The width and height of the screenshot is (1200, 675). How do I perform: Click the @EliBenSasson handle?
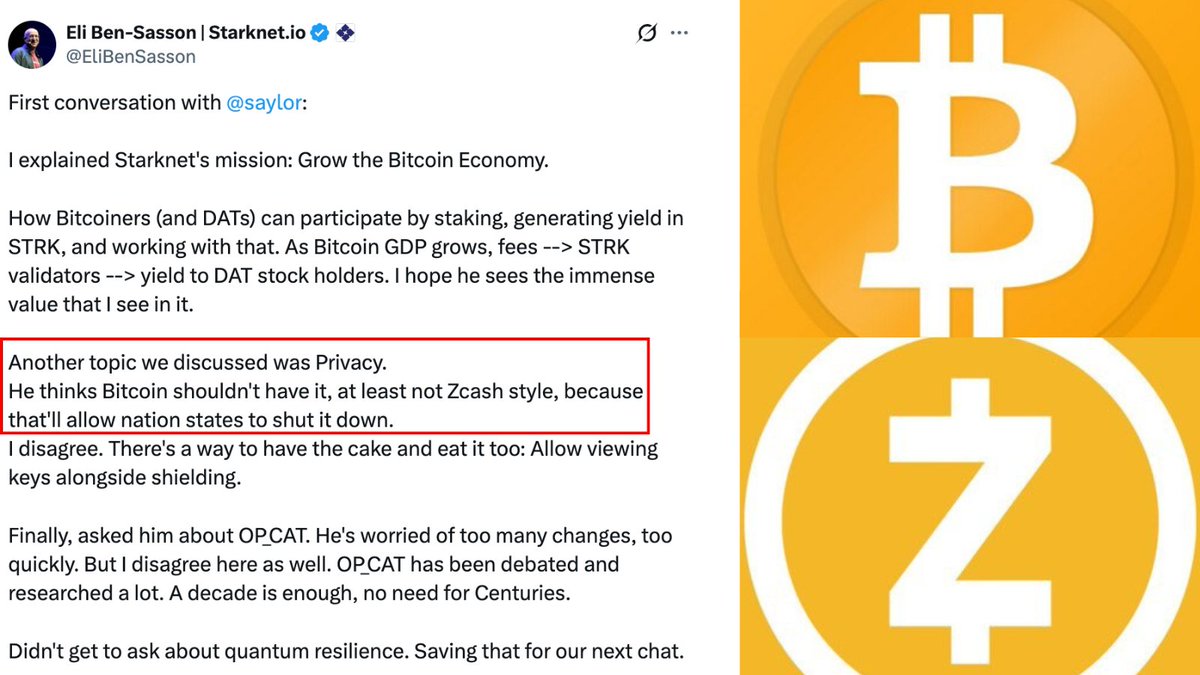point(131,57)
